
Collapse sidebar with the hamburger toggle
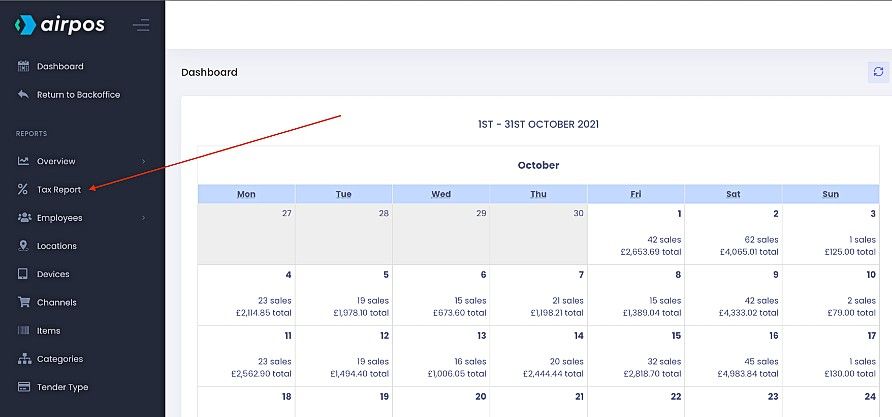point(141,25)
